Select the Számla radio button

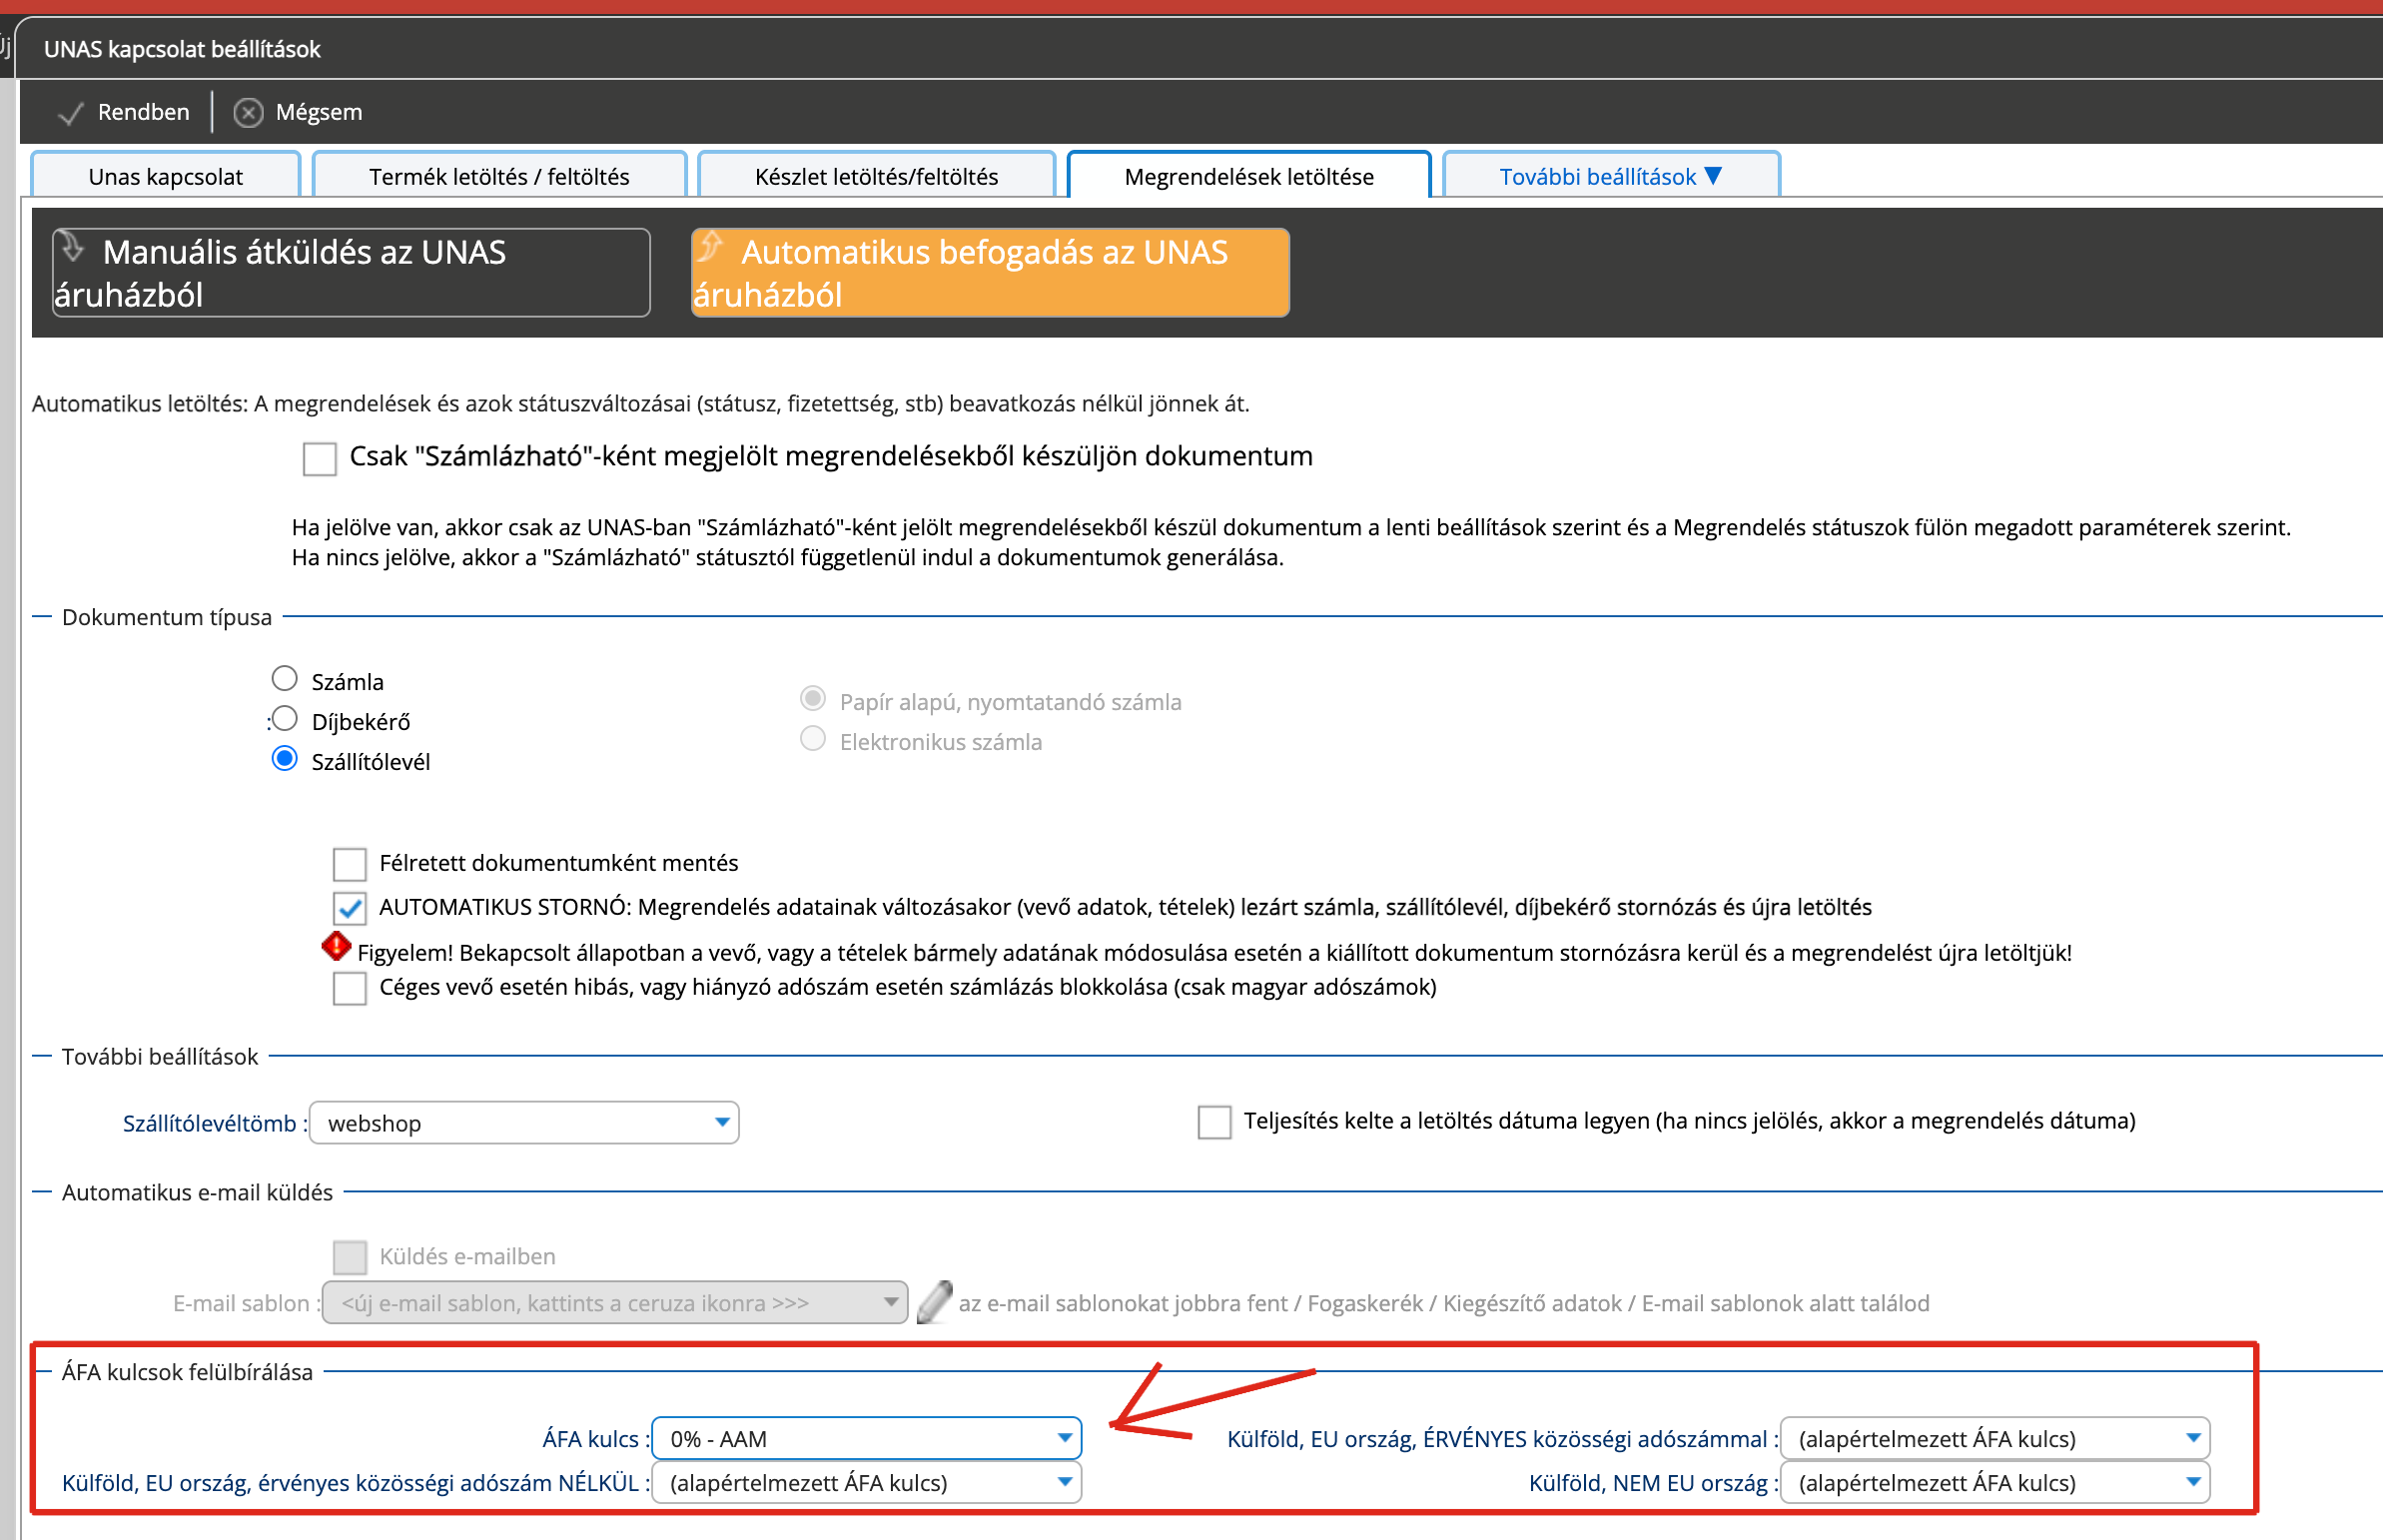click(x=285, y=679)
